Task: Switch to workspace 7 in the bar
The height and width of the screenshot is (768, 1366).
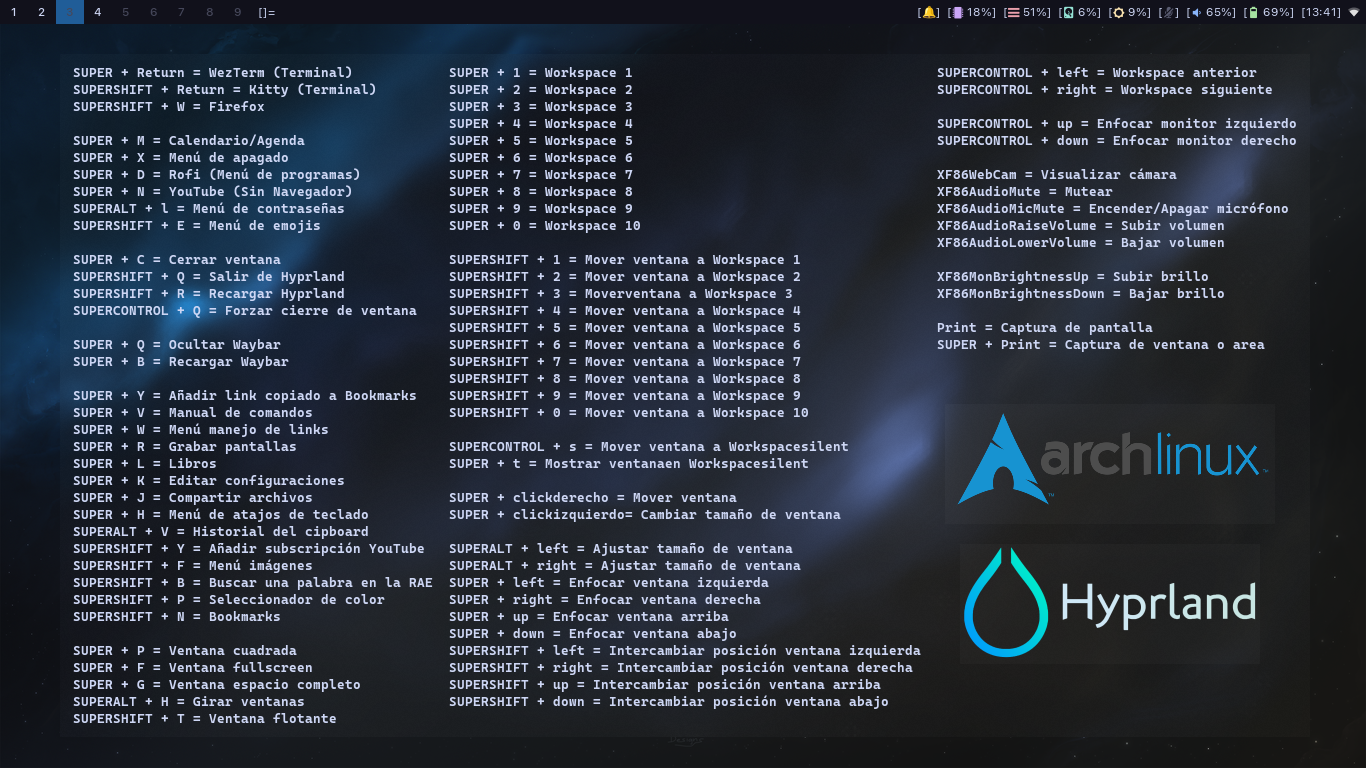Action: 181,12
